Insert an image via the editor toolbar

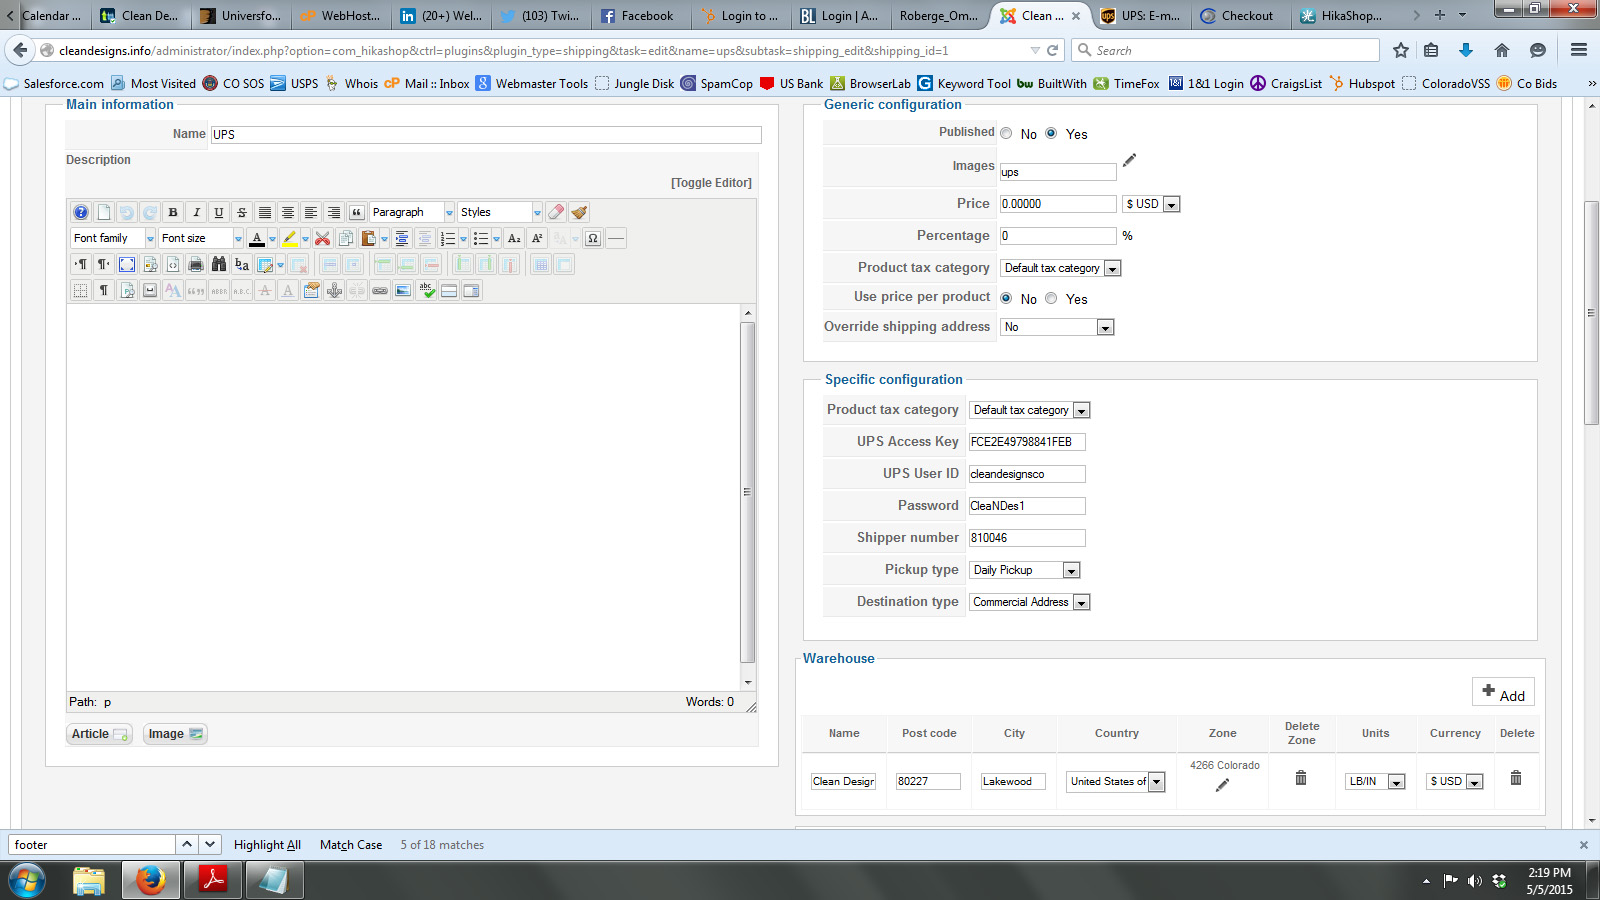click(403, 290)
